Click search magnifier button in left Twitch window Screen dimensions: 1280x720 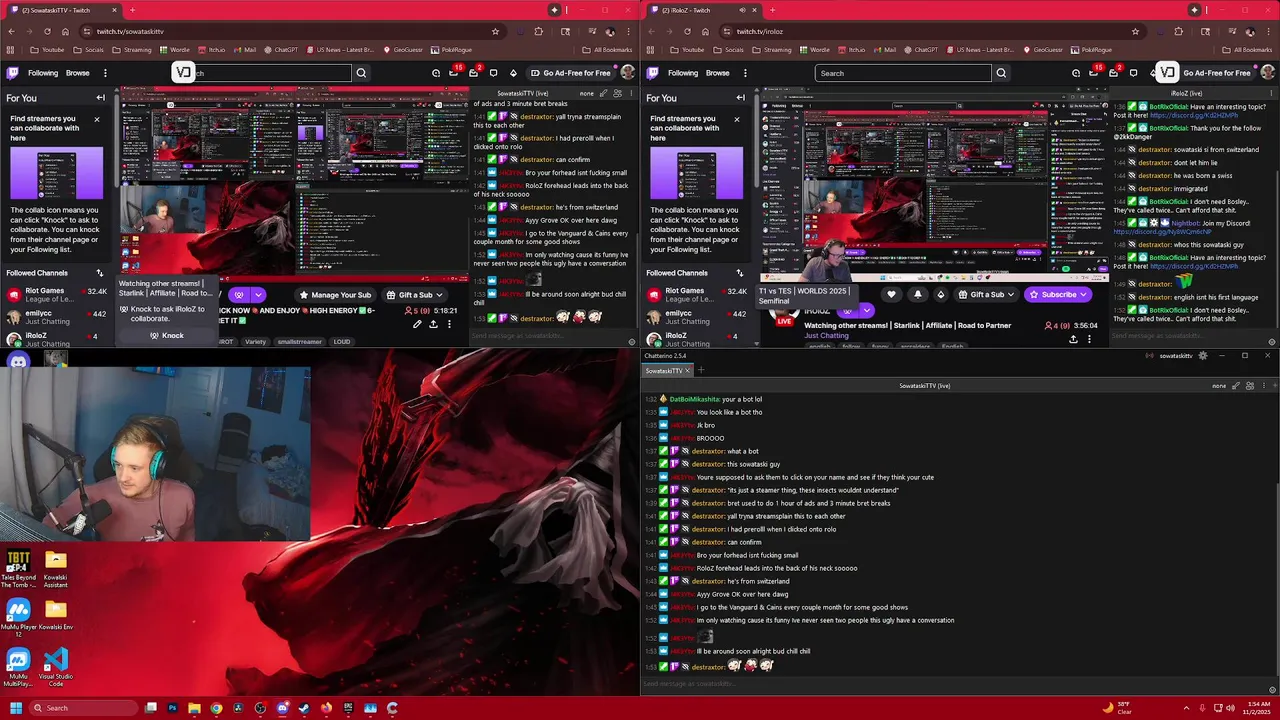pos(361,73)
